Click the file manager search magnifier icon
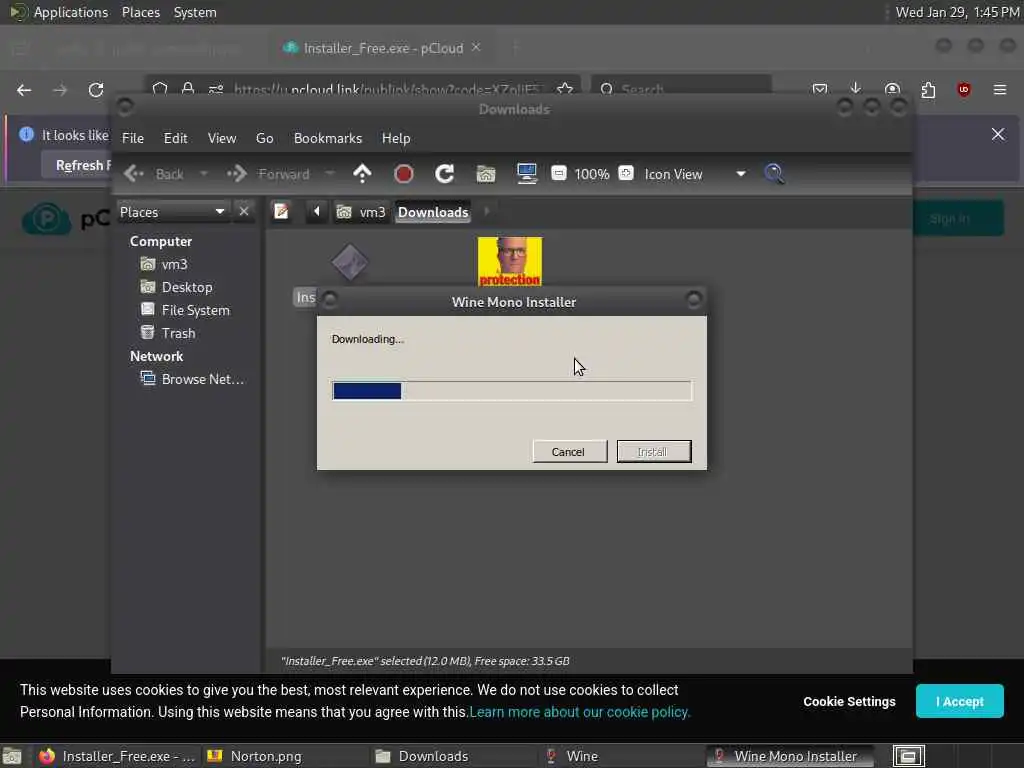The height and width of the screenshot is (768, 1024). click(x=775, y=174)
